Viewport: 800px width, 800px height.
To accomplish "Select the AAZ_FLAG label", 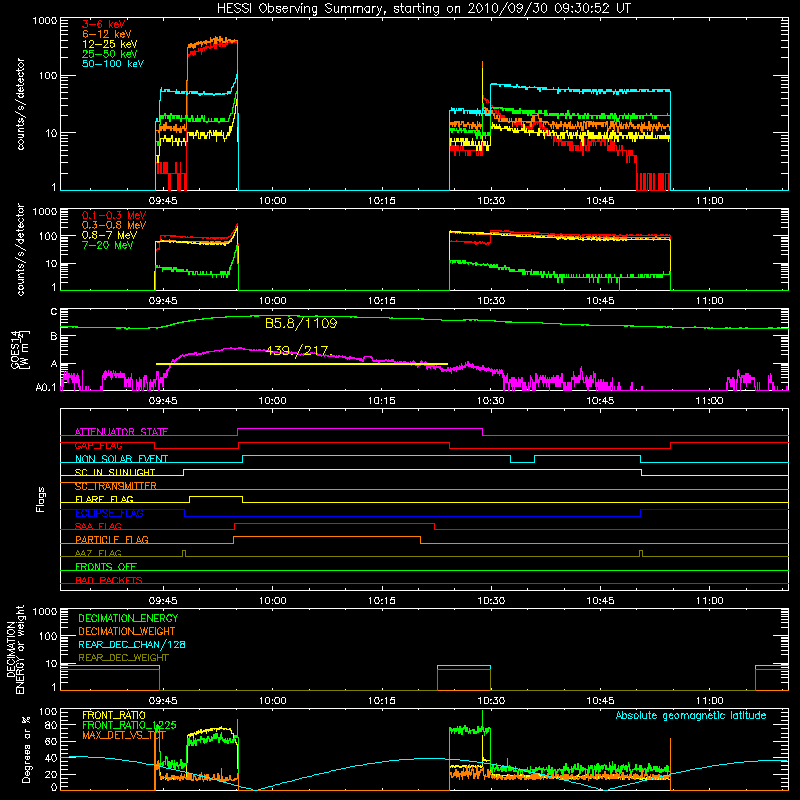I will coord(98,553).
